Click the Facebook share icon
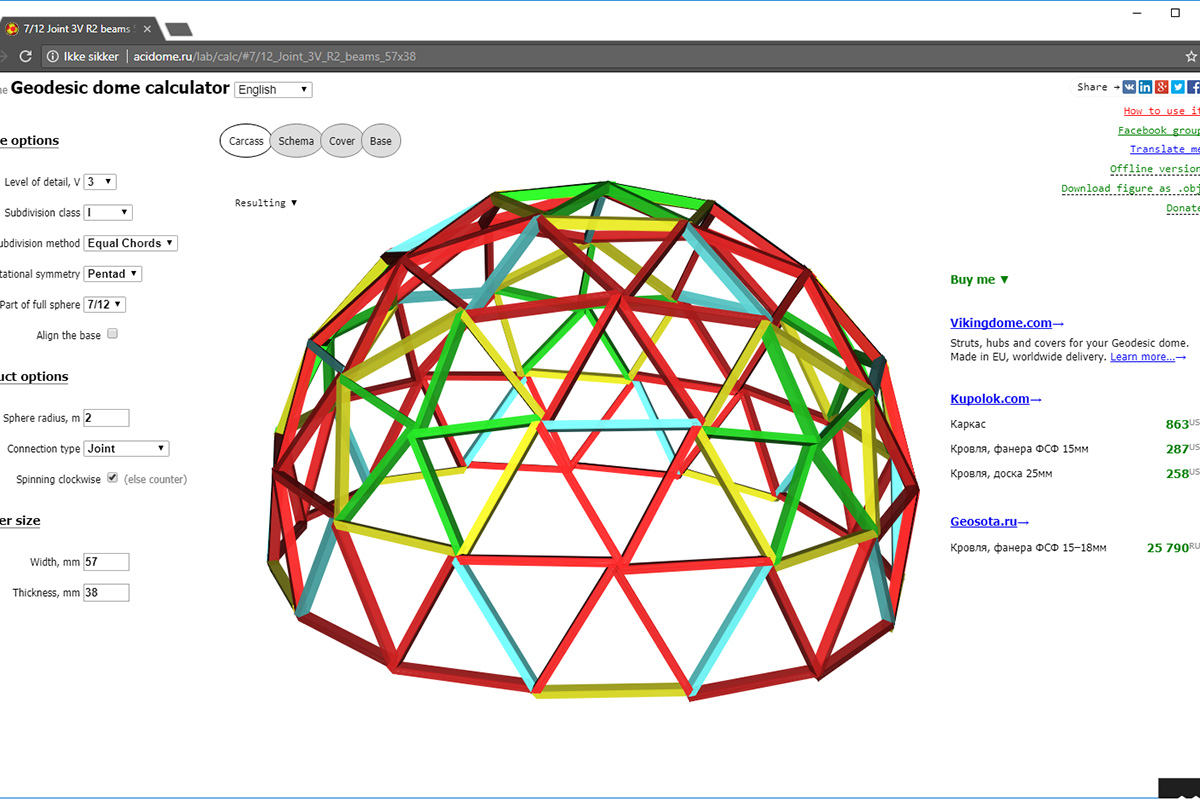 tap(1194, 88)
